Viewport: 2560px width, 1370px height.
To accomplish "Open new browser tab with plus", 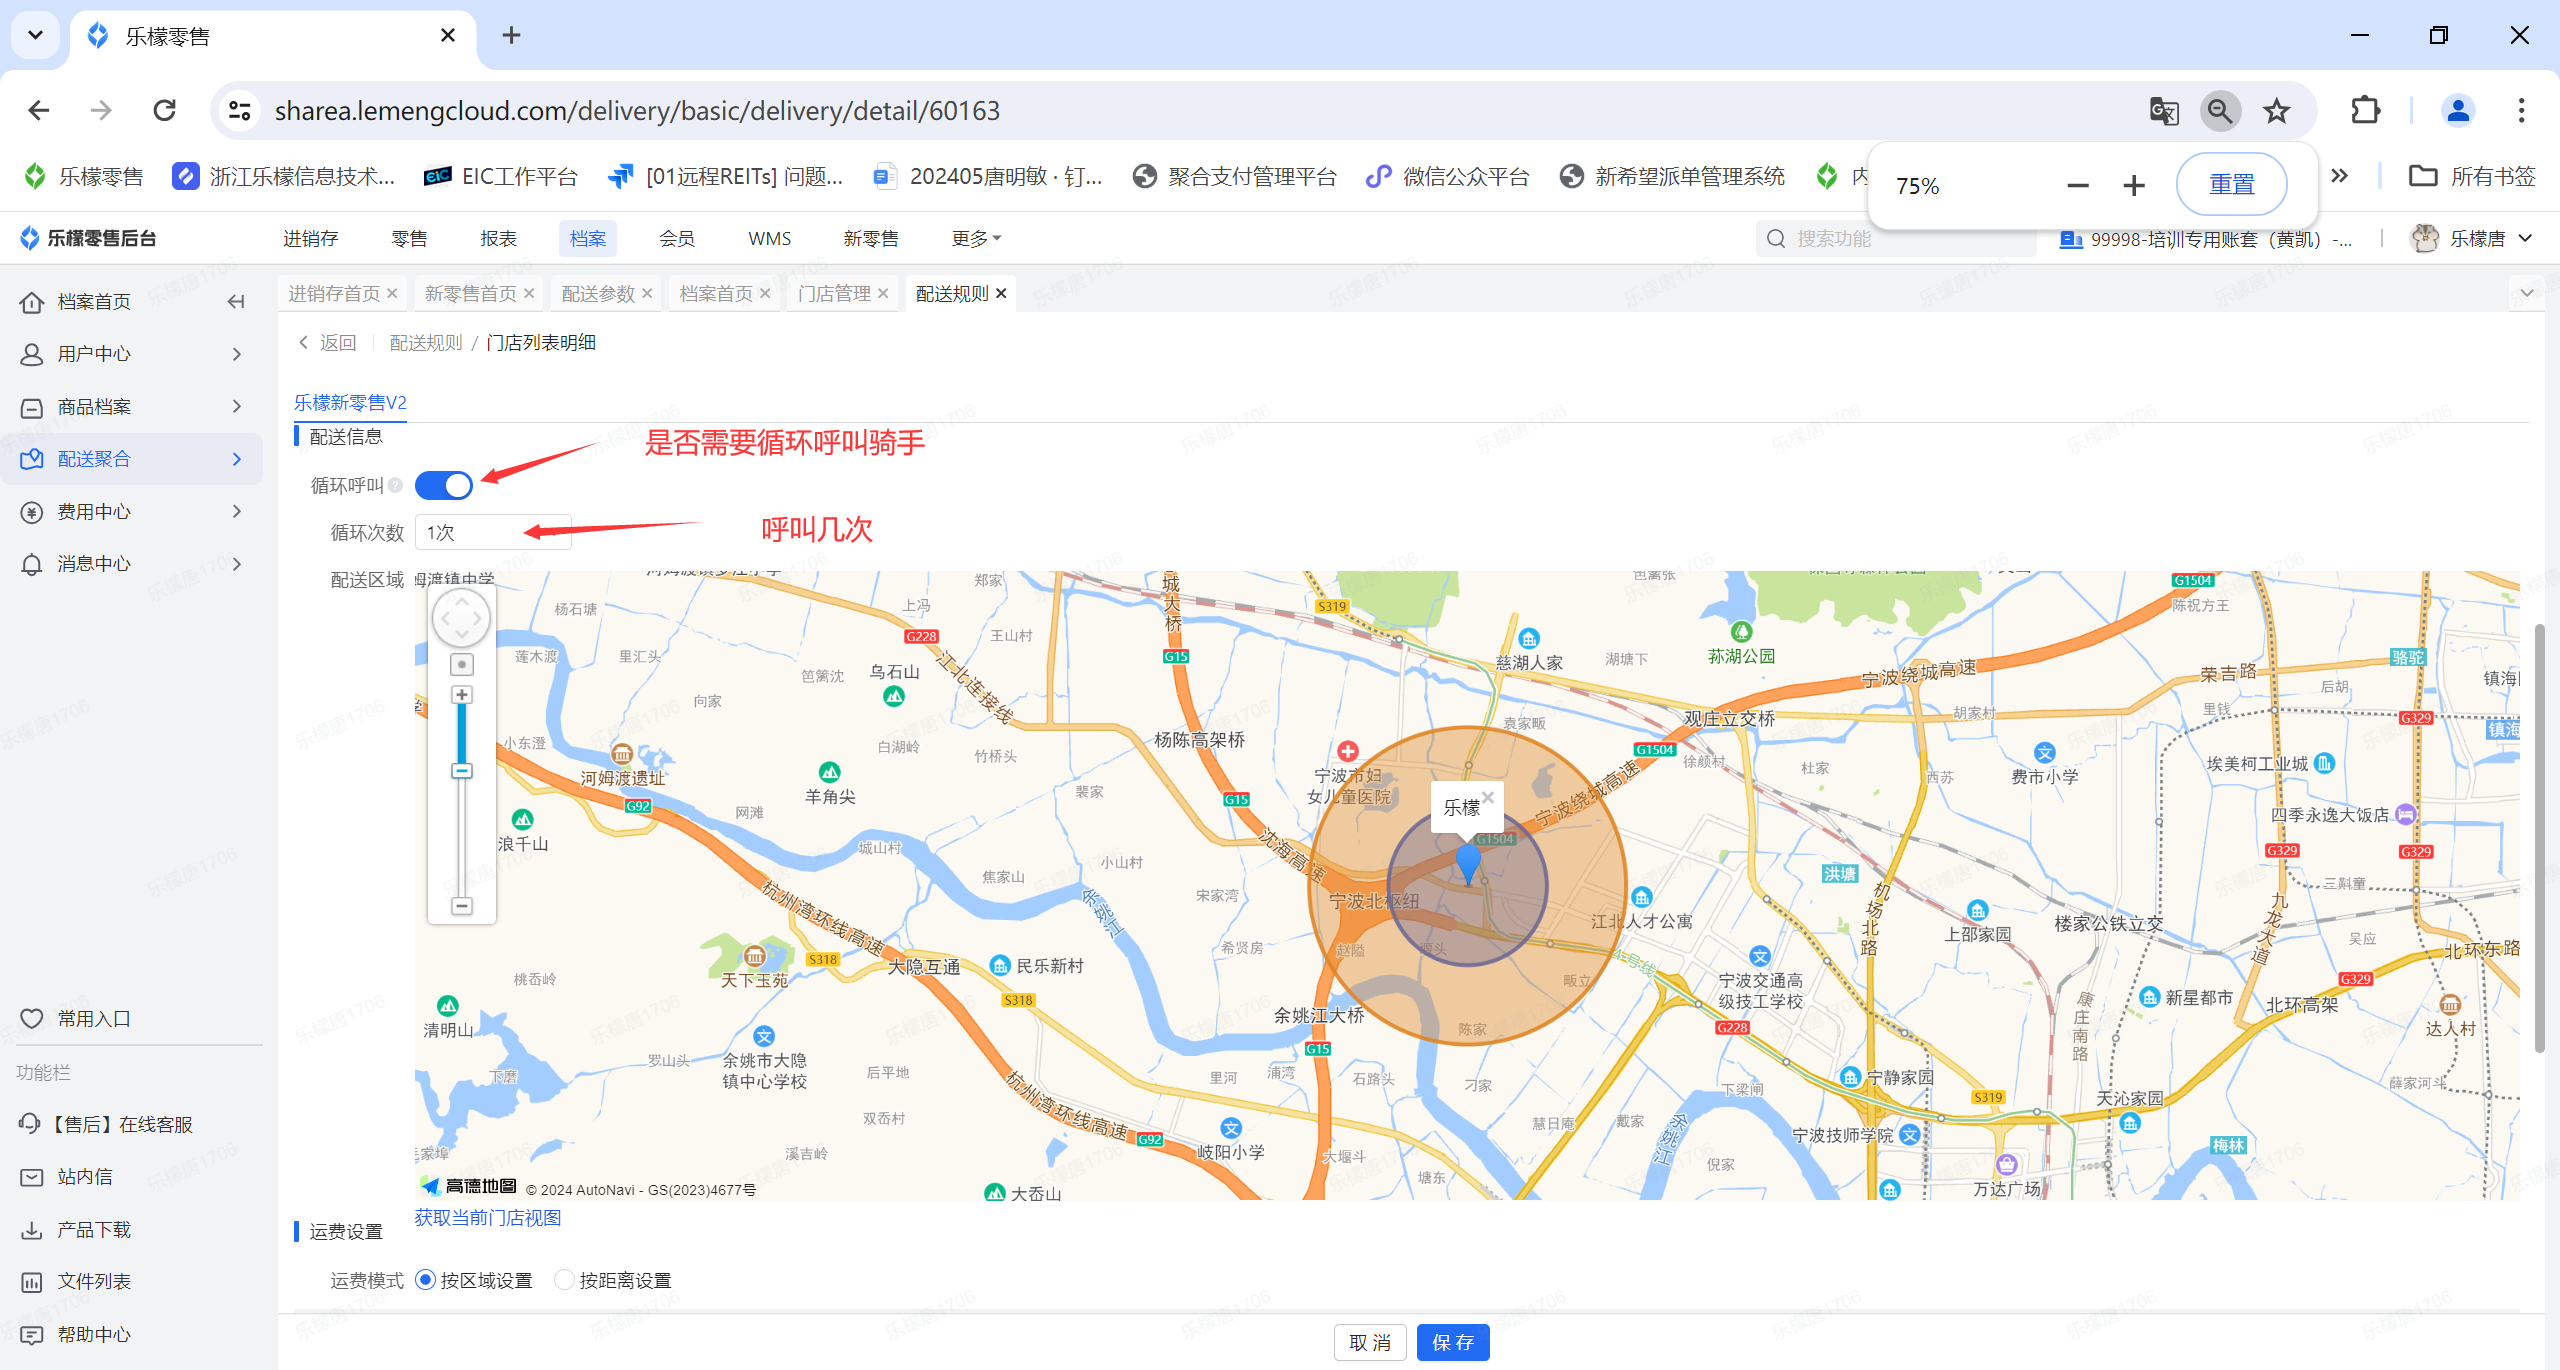I will pos(511,35).
